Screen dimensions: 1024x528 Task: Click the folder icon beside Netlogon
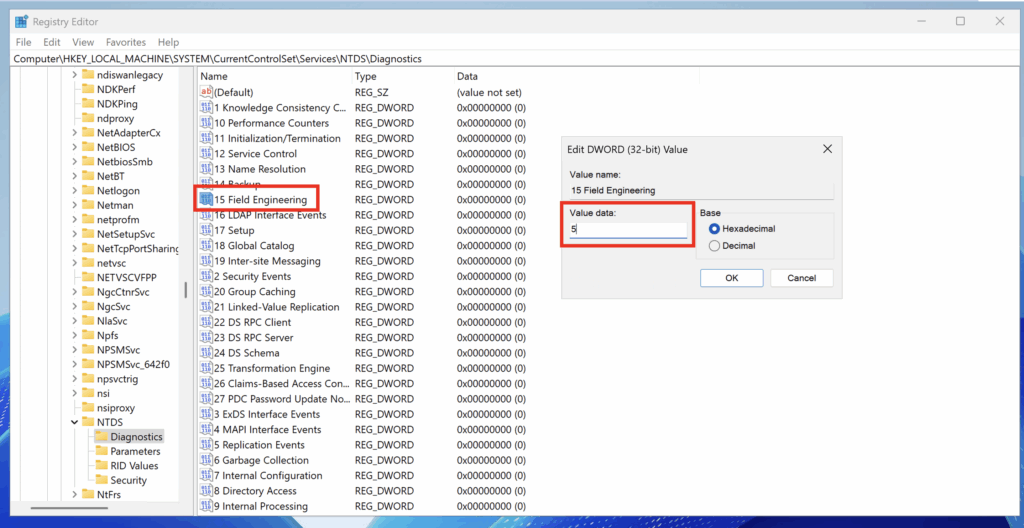tap(87, 190)
